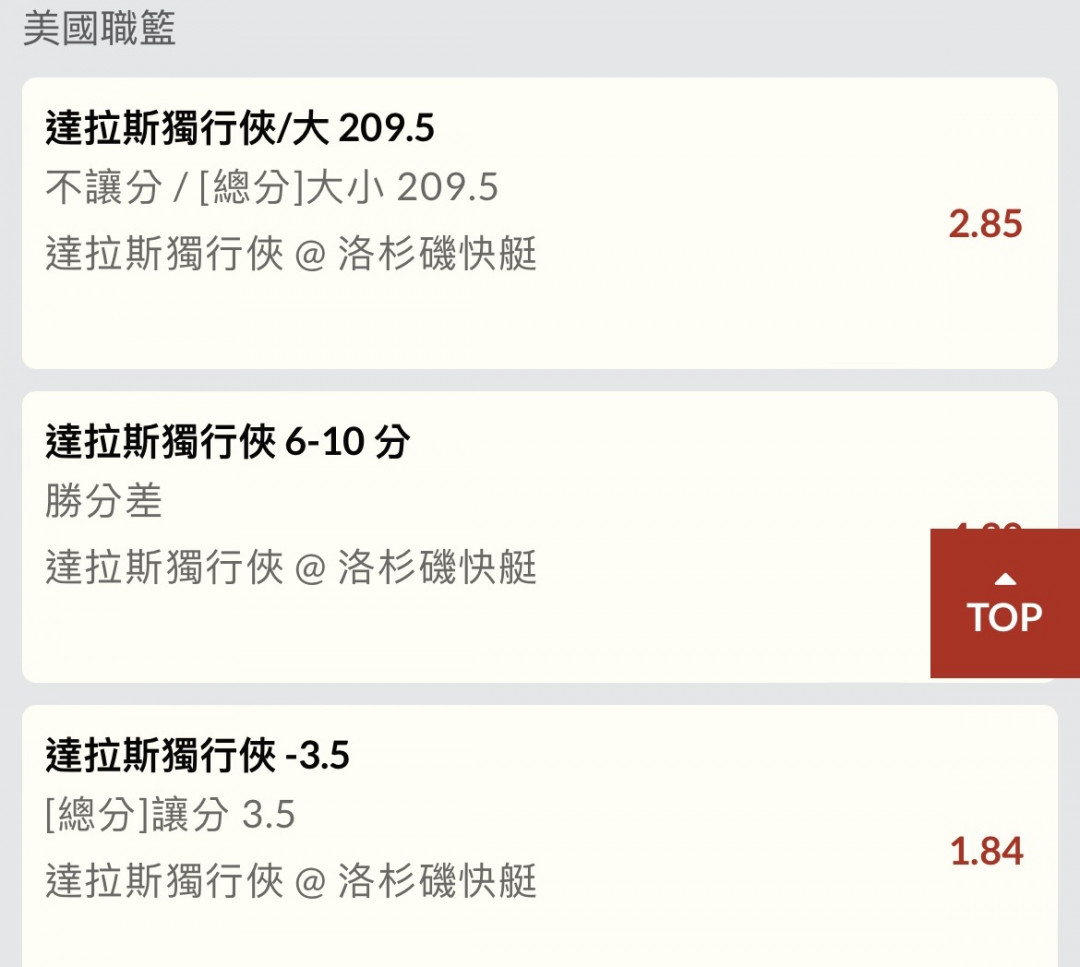Click the 勝分差 market label
Image resolution: width=1080 pixels, height=967 pixels.
[x=103, y=501]
